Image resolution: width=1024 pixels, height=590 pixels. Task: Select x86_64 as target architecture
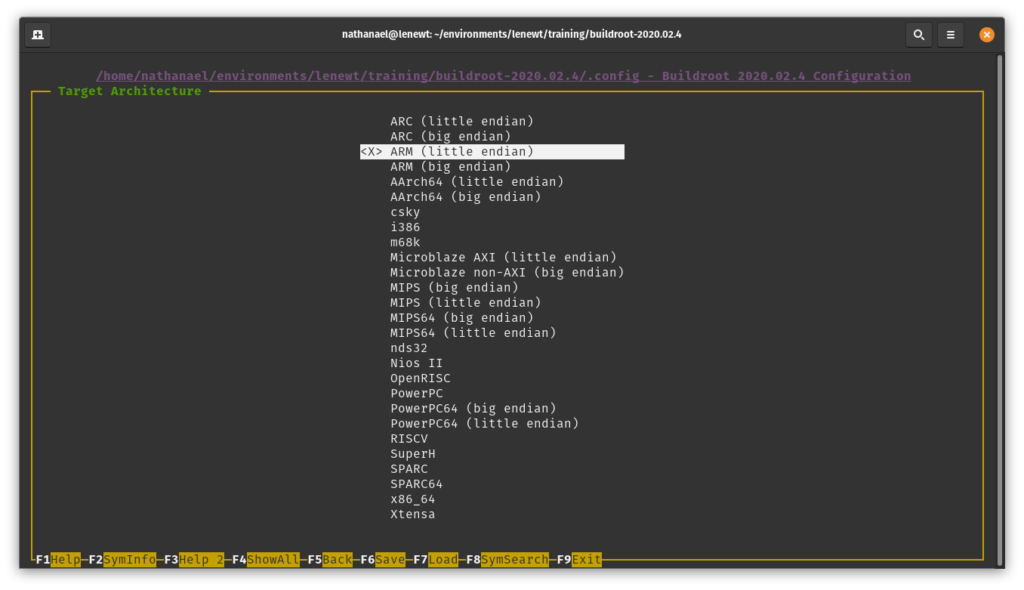[x=412, y=499]
